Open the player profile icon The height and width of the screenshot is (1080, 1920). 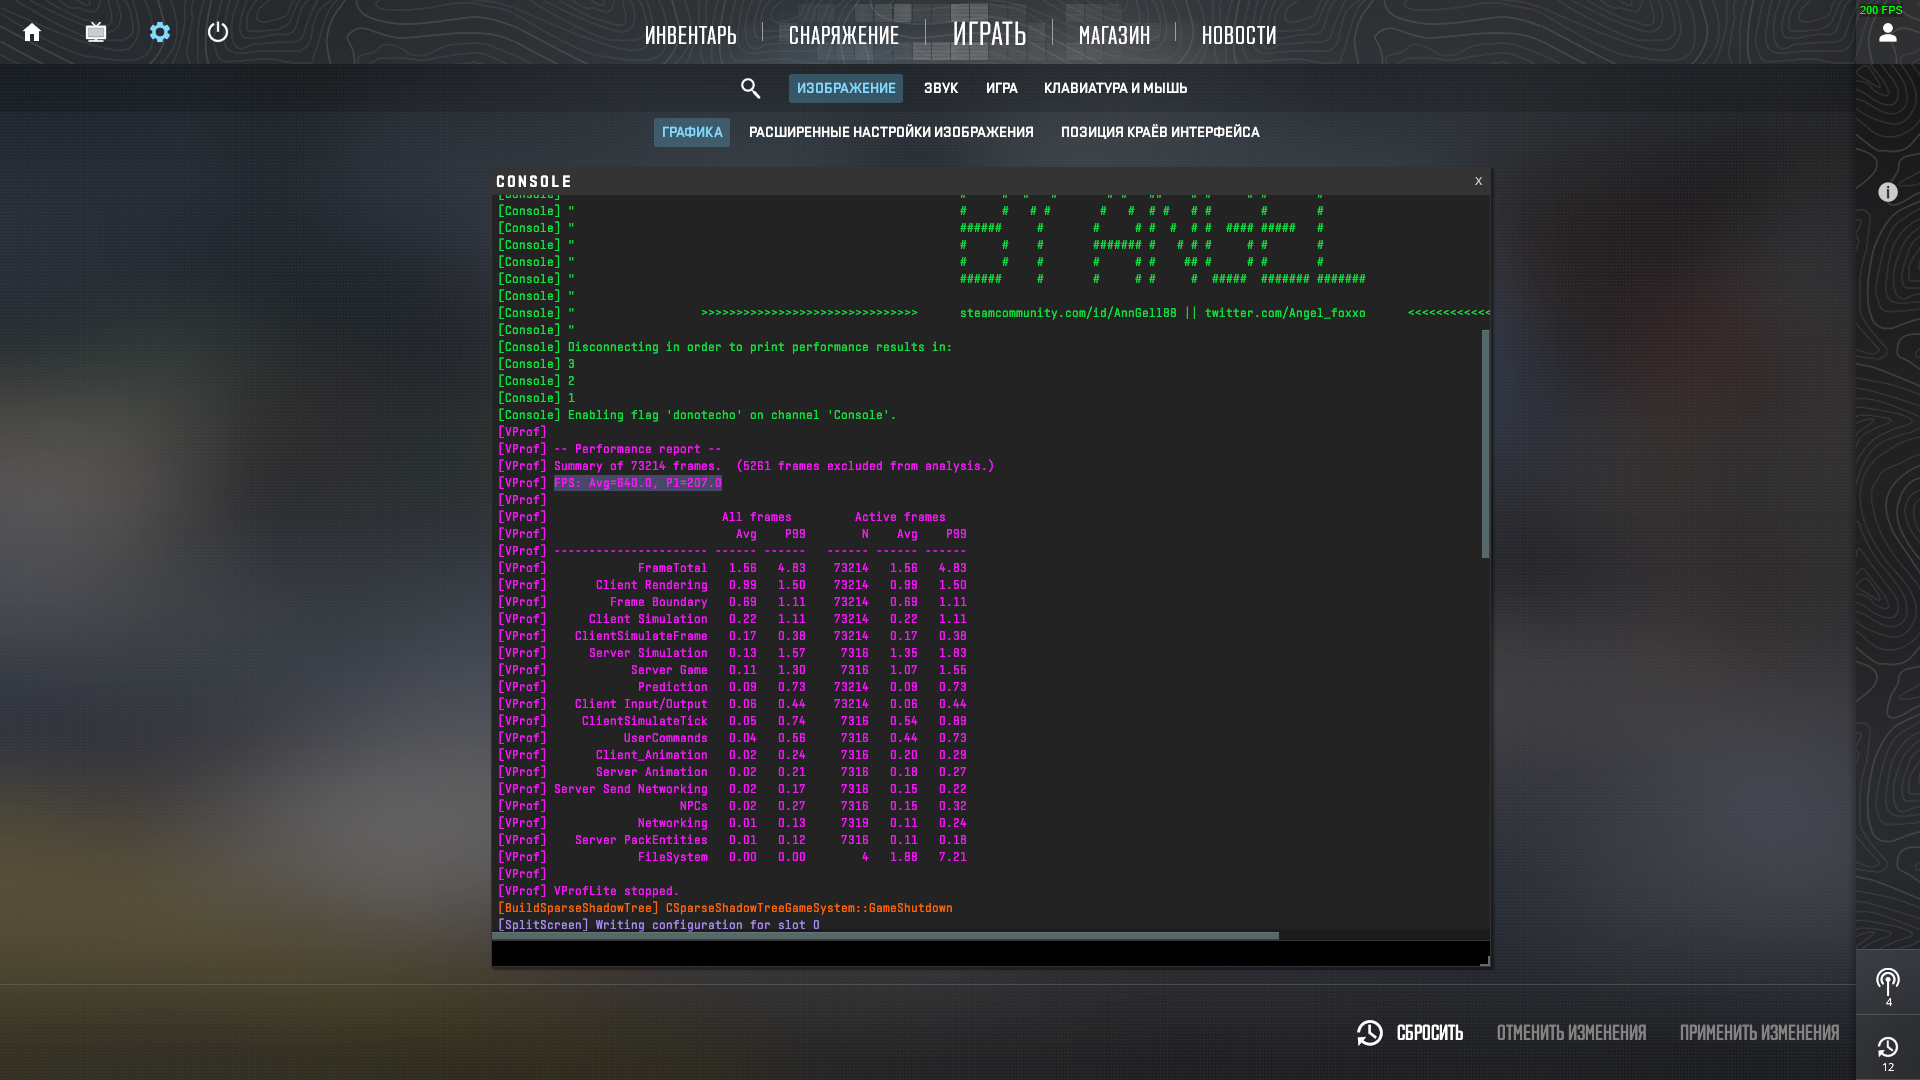1887,33
